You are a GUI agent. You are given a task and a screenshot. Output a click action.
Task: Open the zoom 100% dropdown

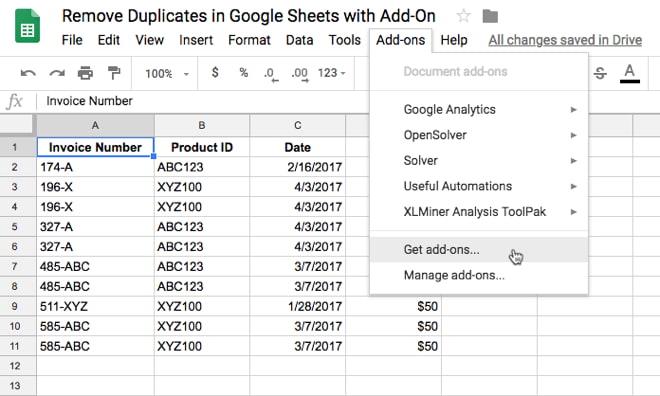(167, 74)
